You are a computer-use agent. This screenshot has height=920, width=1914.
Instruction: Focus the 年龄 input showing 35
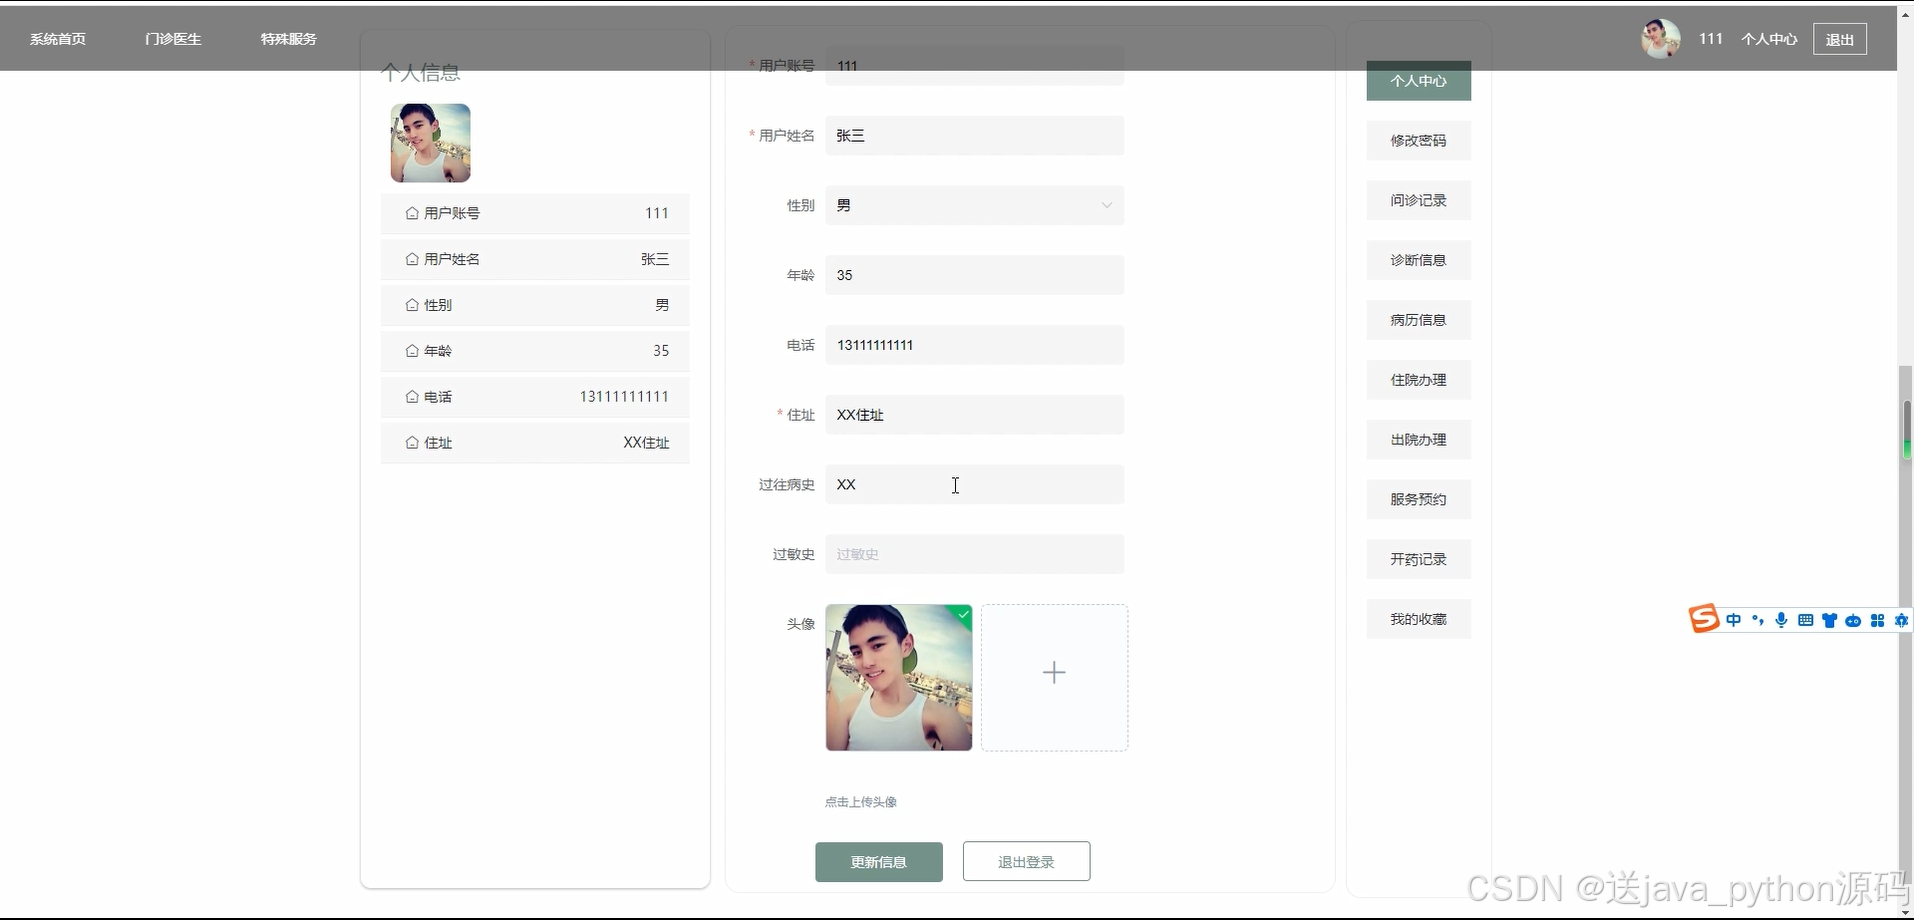pos(975,275)
